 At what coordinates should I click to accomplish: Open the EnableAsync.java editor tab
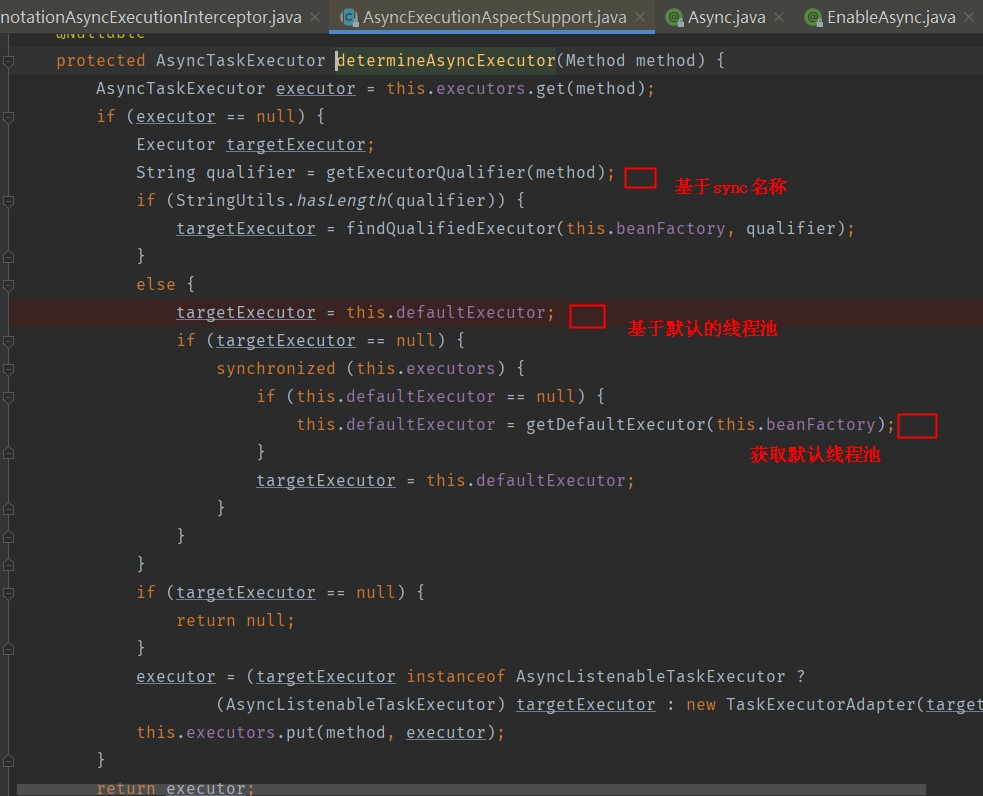coord(890,17)
